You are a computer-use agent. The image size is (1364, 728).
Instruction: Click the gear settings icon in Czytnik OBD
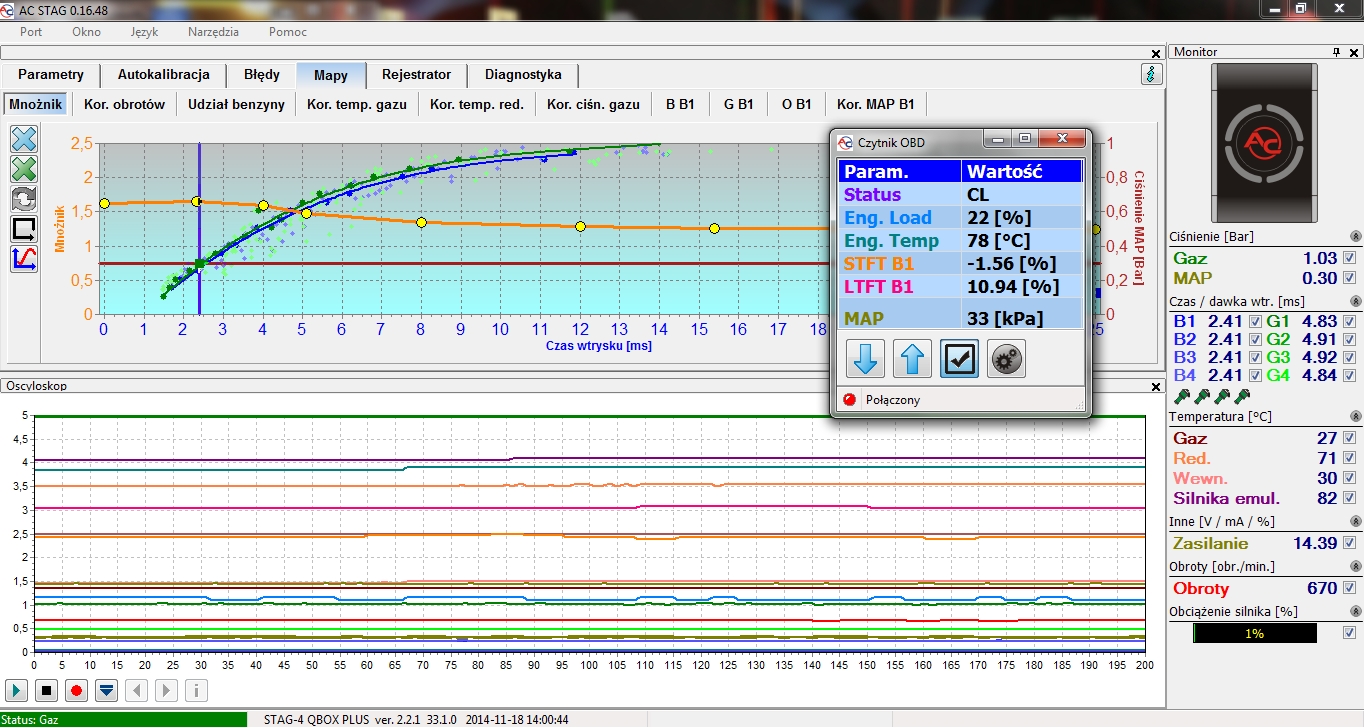[x=1006, y=360]
